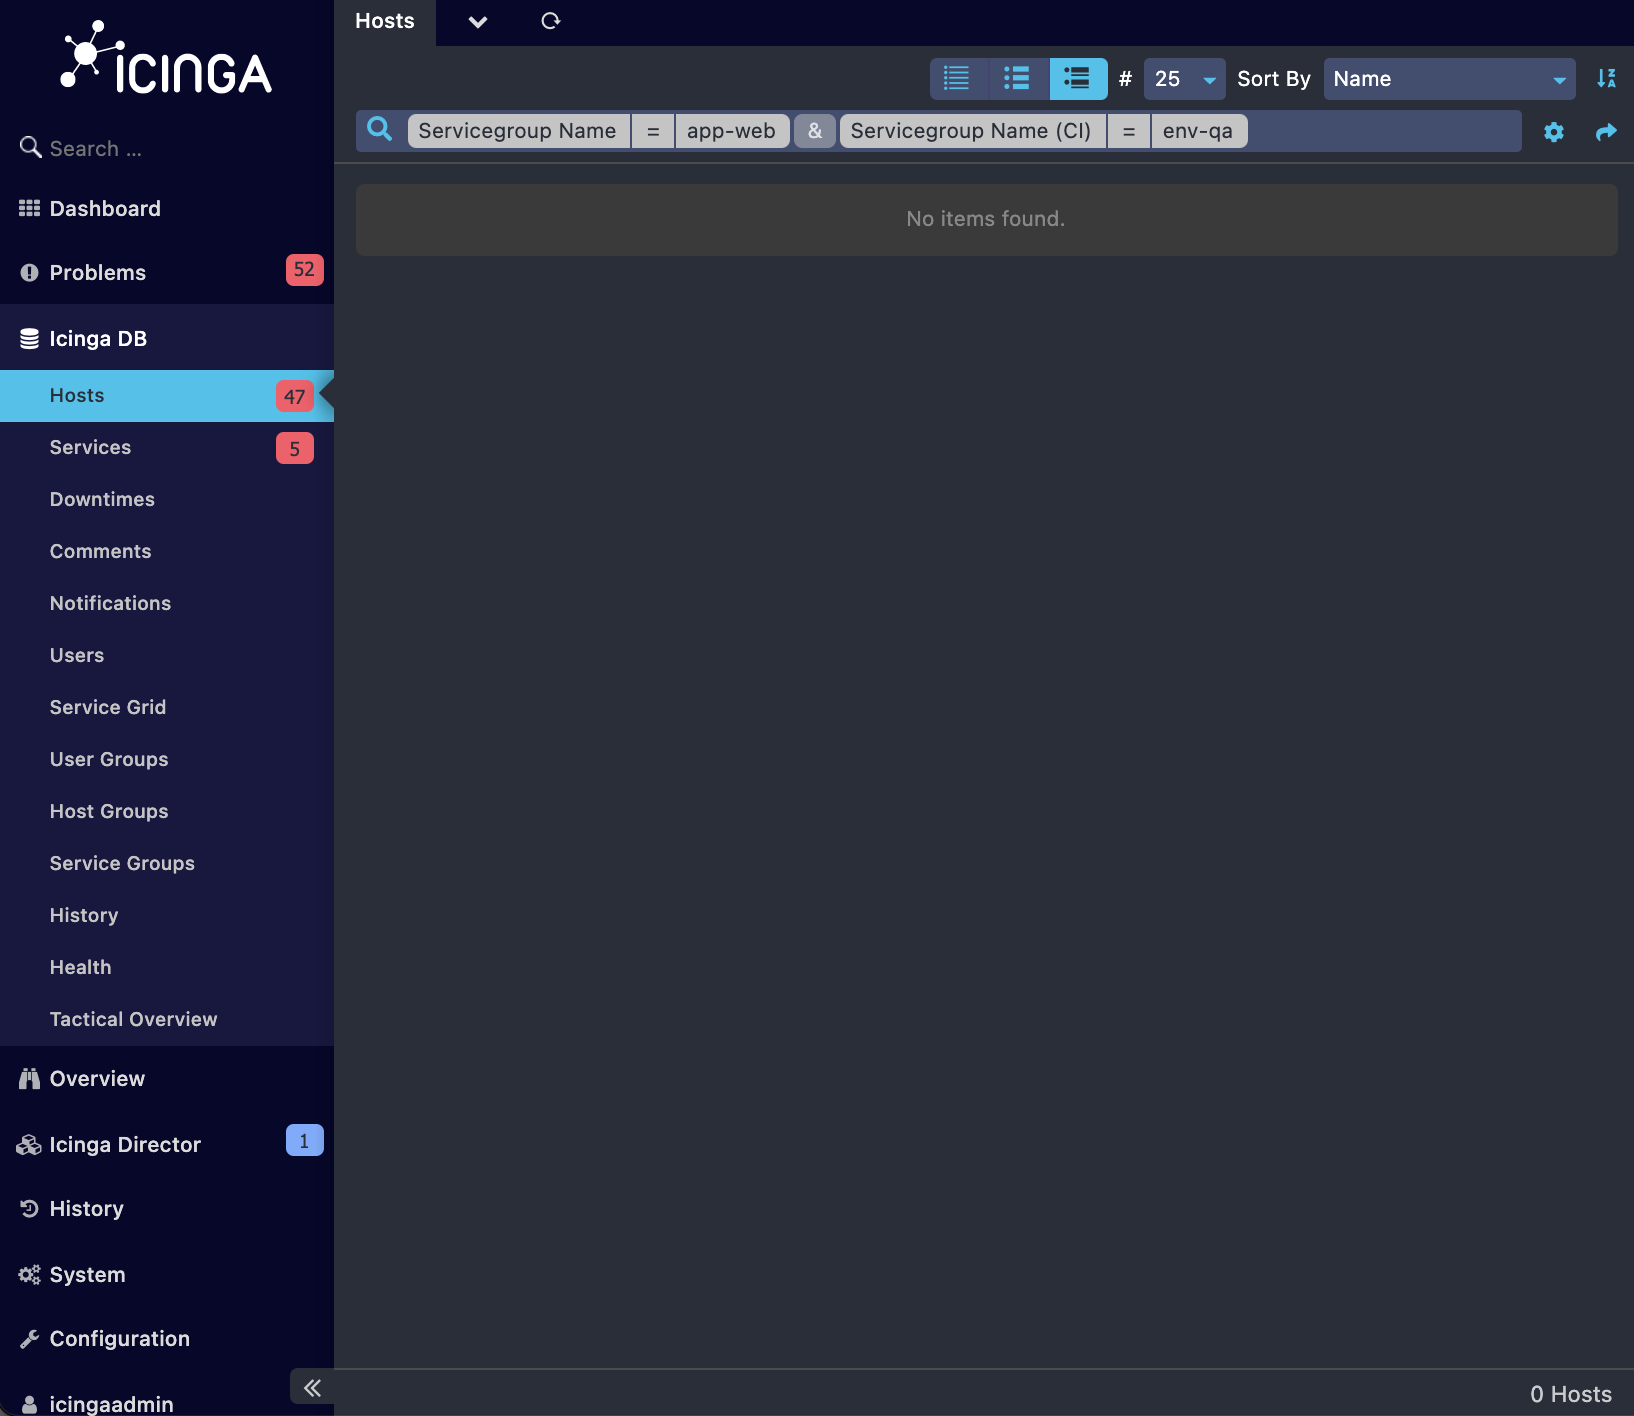Click the Services badge showing 5
This screenshot has height=1416, width=1634.
(294, 448)
